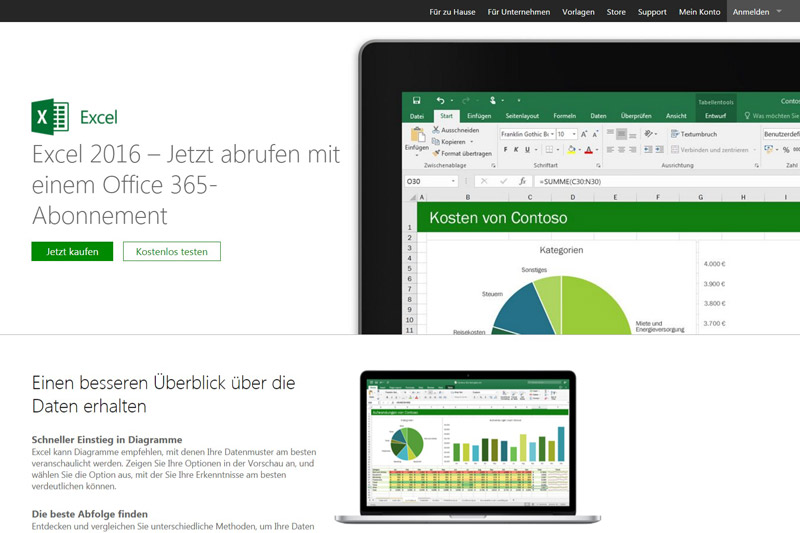This screenshot has width=800, height=533.
Task: Expand the Zwischenablage dialog launcher
Action: (x=493, y=165)
